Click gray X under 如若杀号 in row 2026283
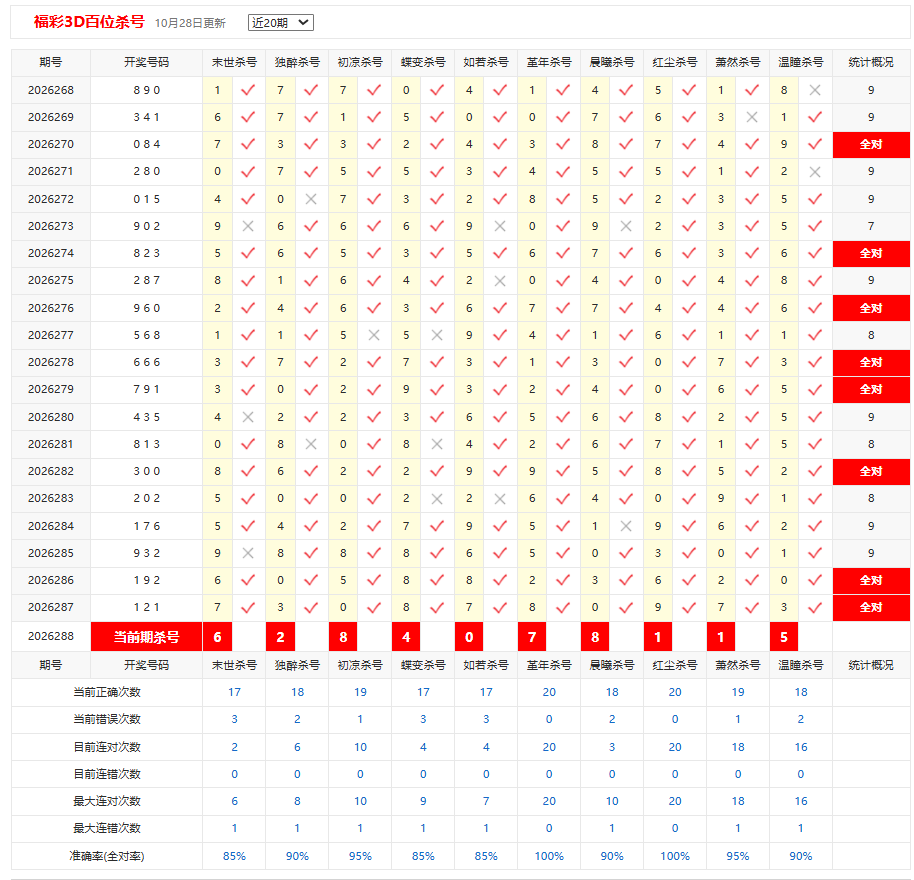 point(500,498)
